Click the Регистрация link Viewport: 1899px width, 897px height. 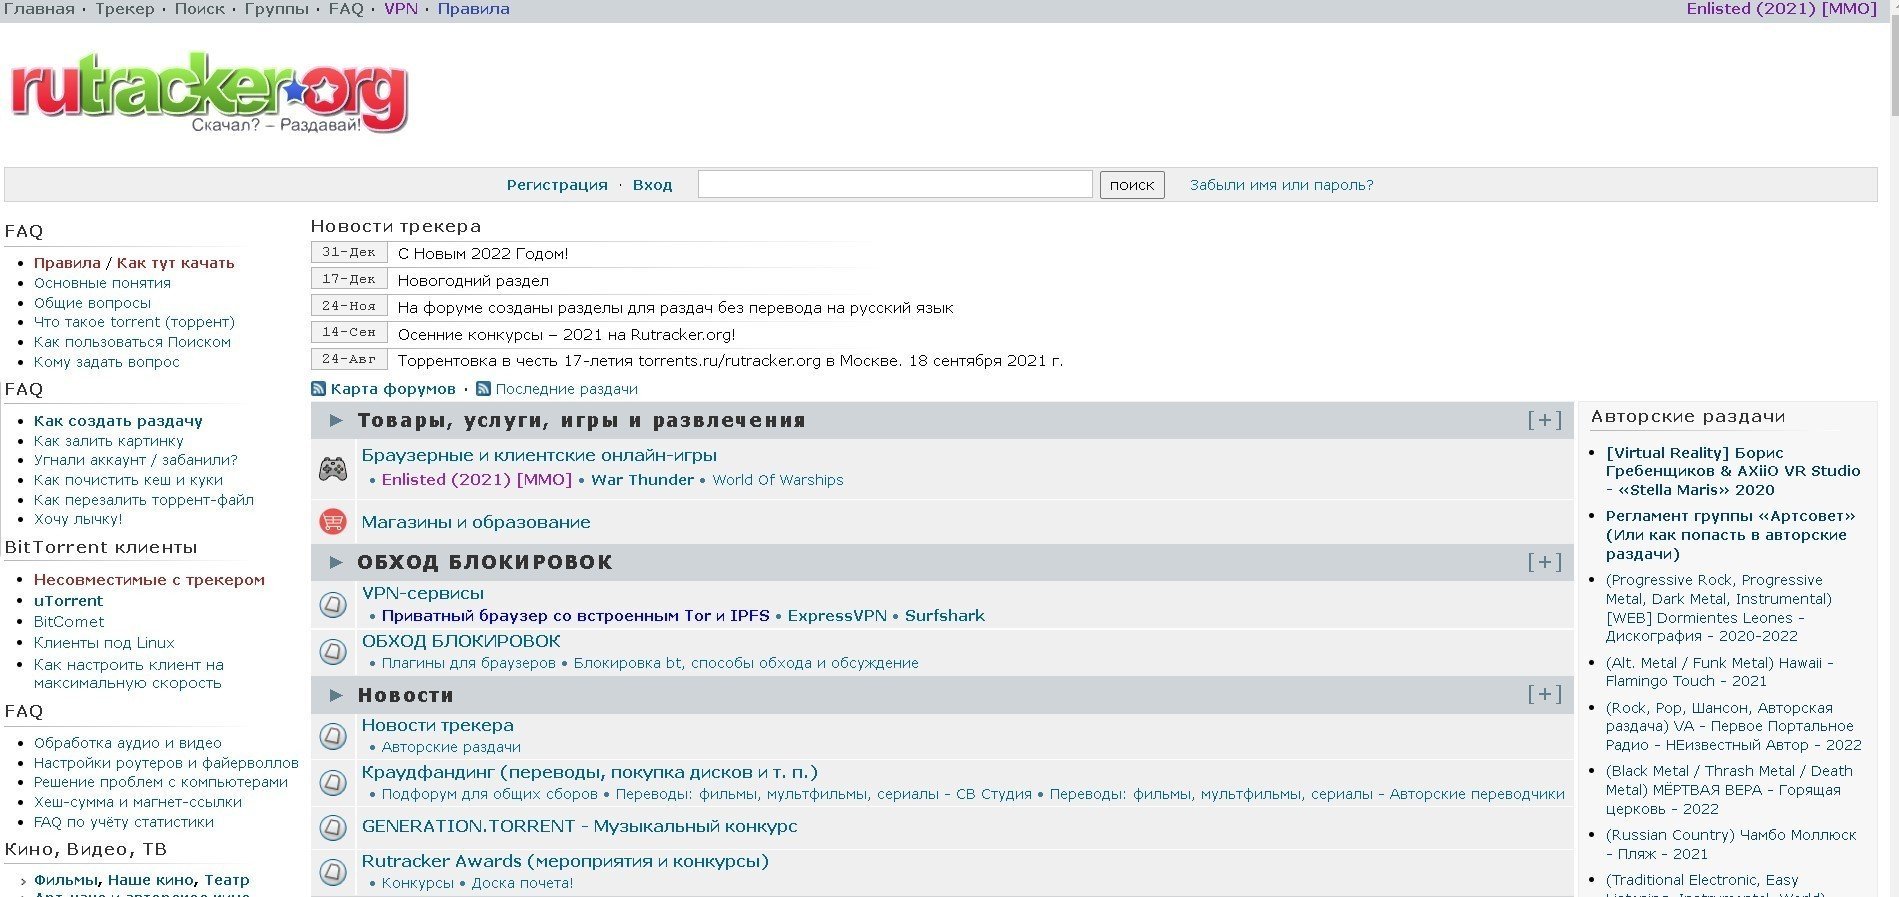[557, 185]
